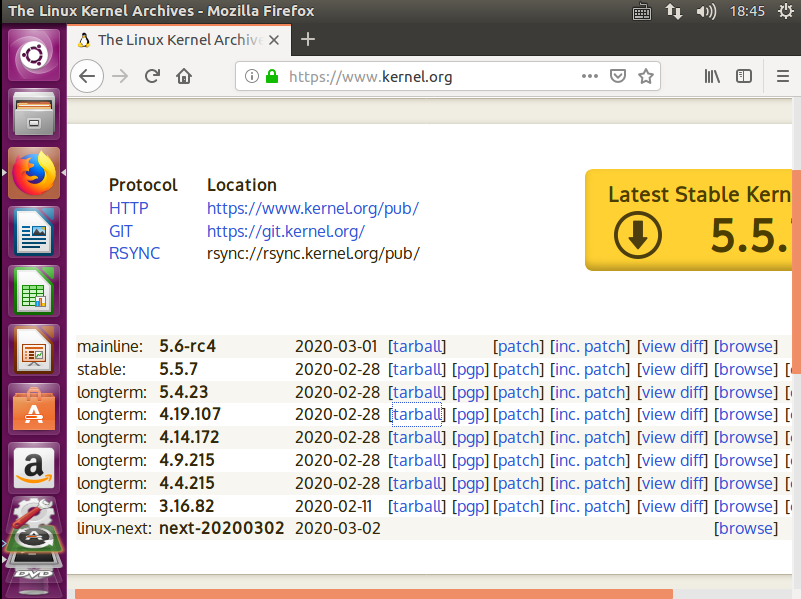Click the Latest Stable Kernel yellow button
The height and width of the screenshot is (599, 801).
(x=689, y=220)
